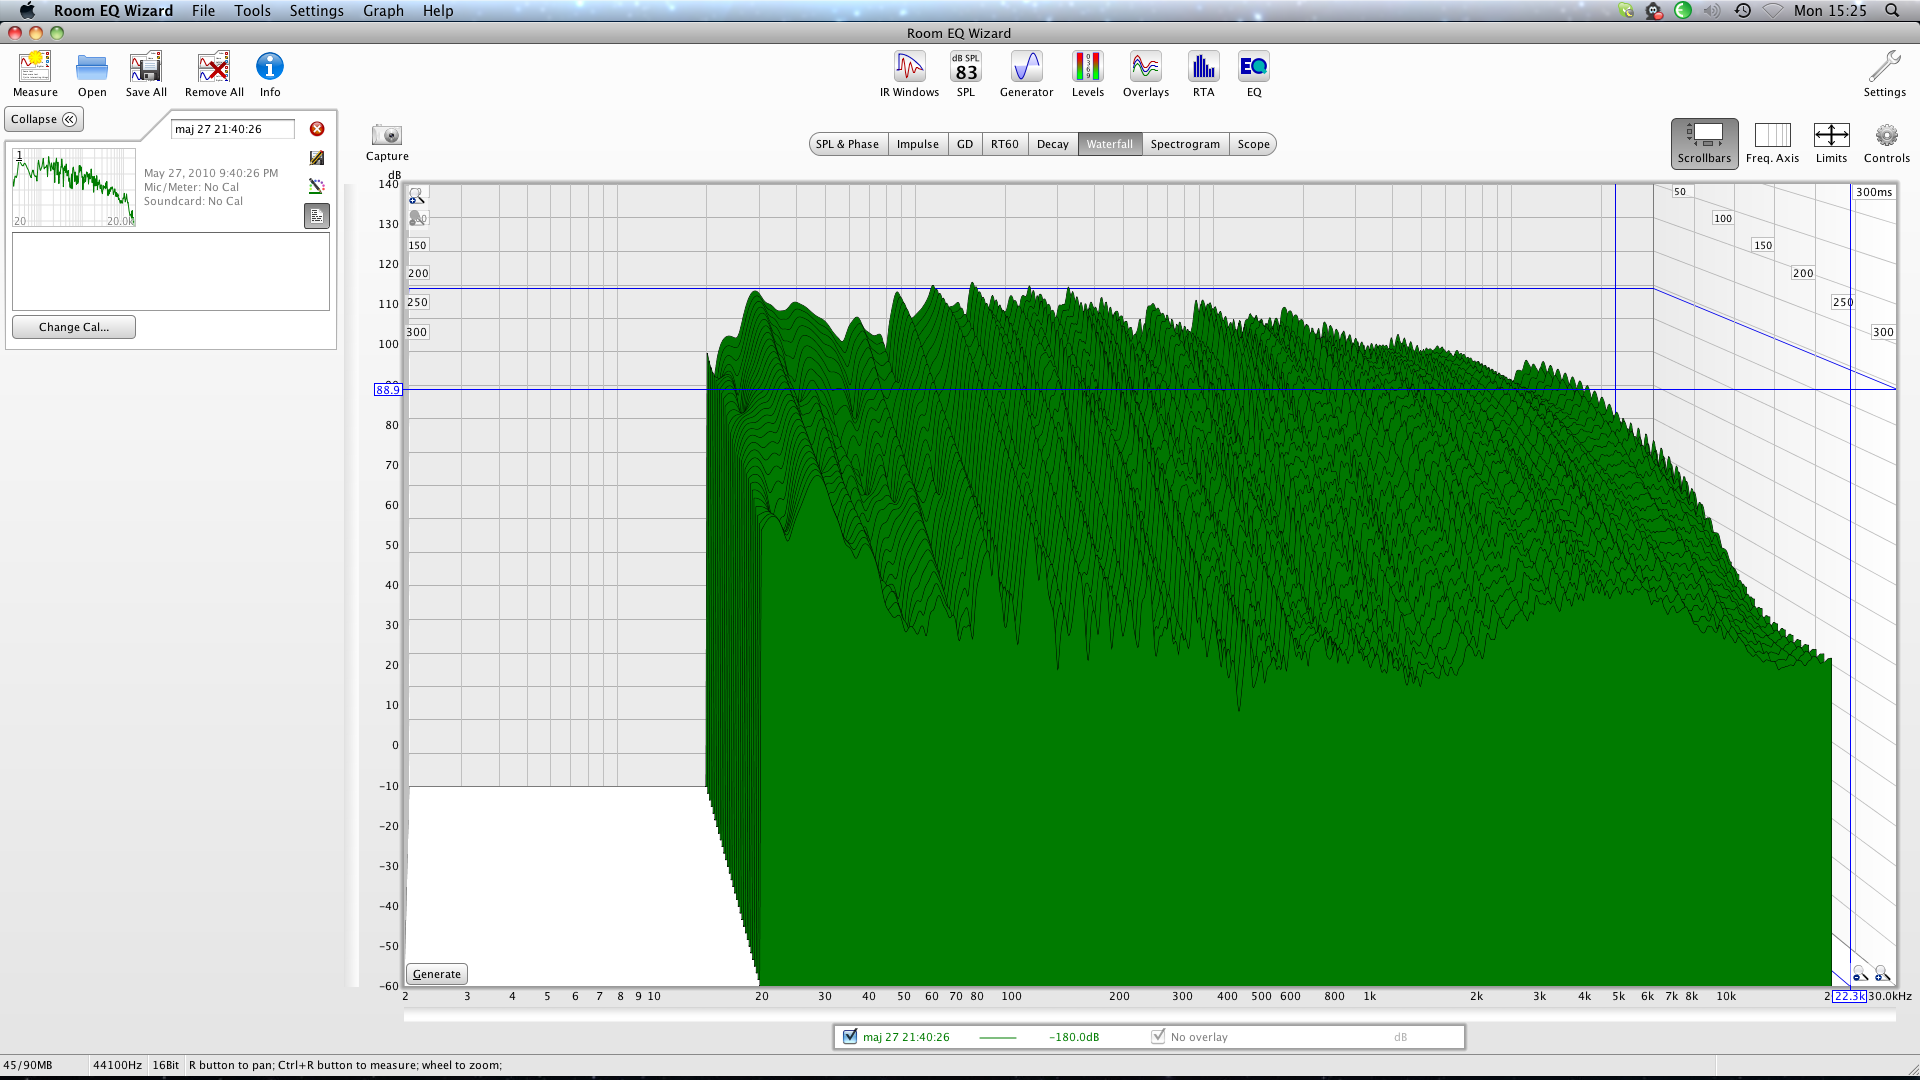Open the Limits settings popup
The image size is (1920, 1080).
click(1831, 136)
